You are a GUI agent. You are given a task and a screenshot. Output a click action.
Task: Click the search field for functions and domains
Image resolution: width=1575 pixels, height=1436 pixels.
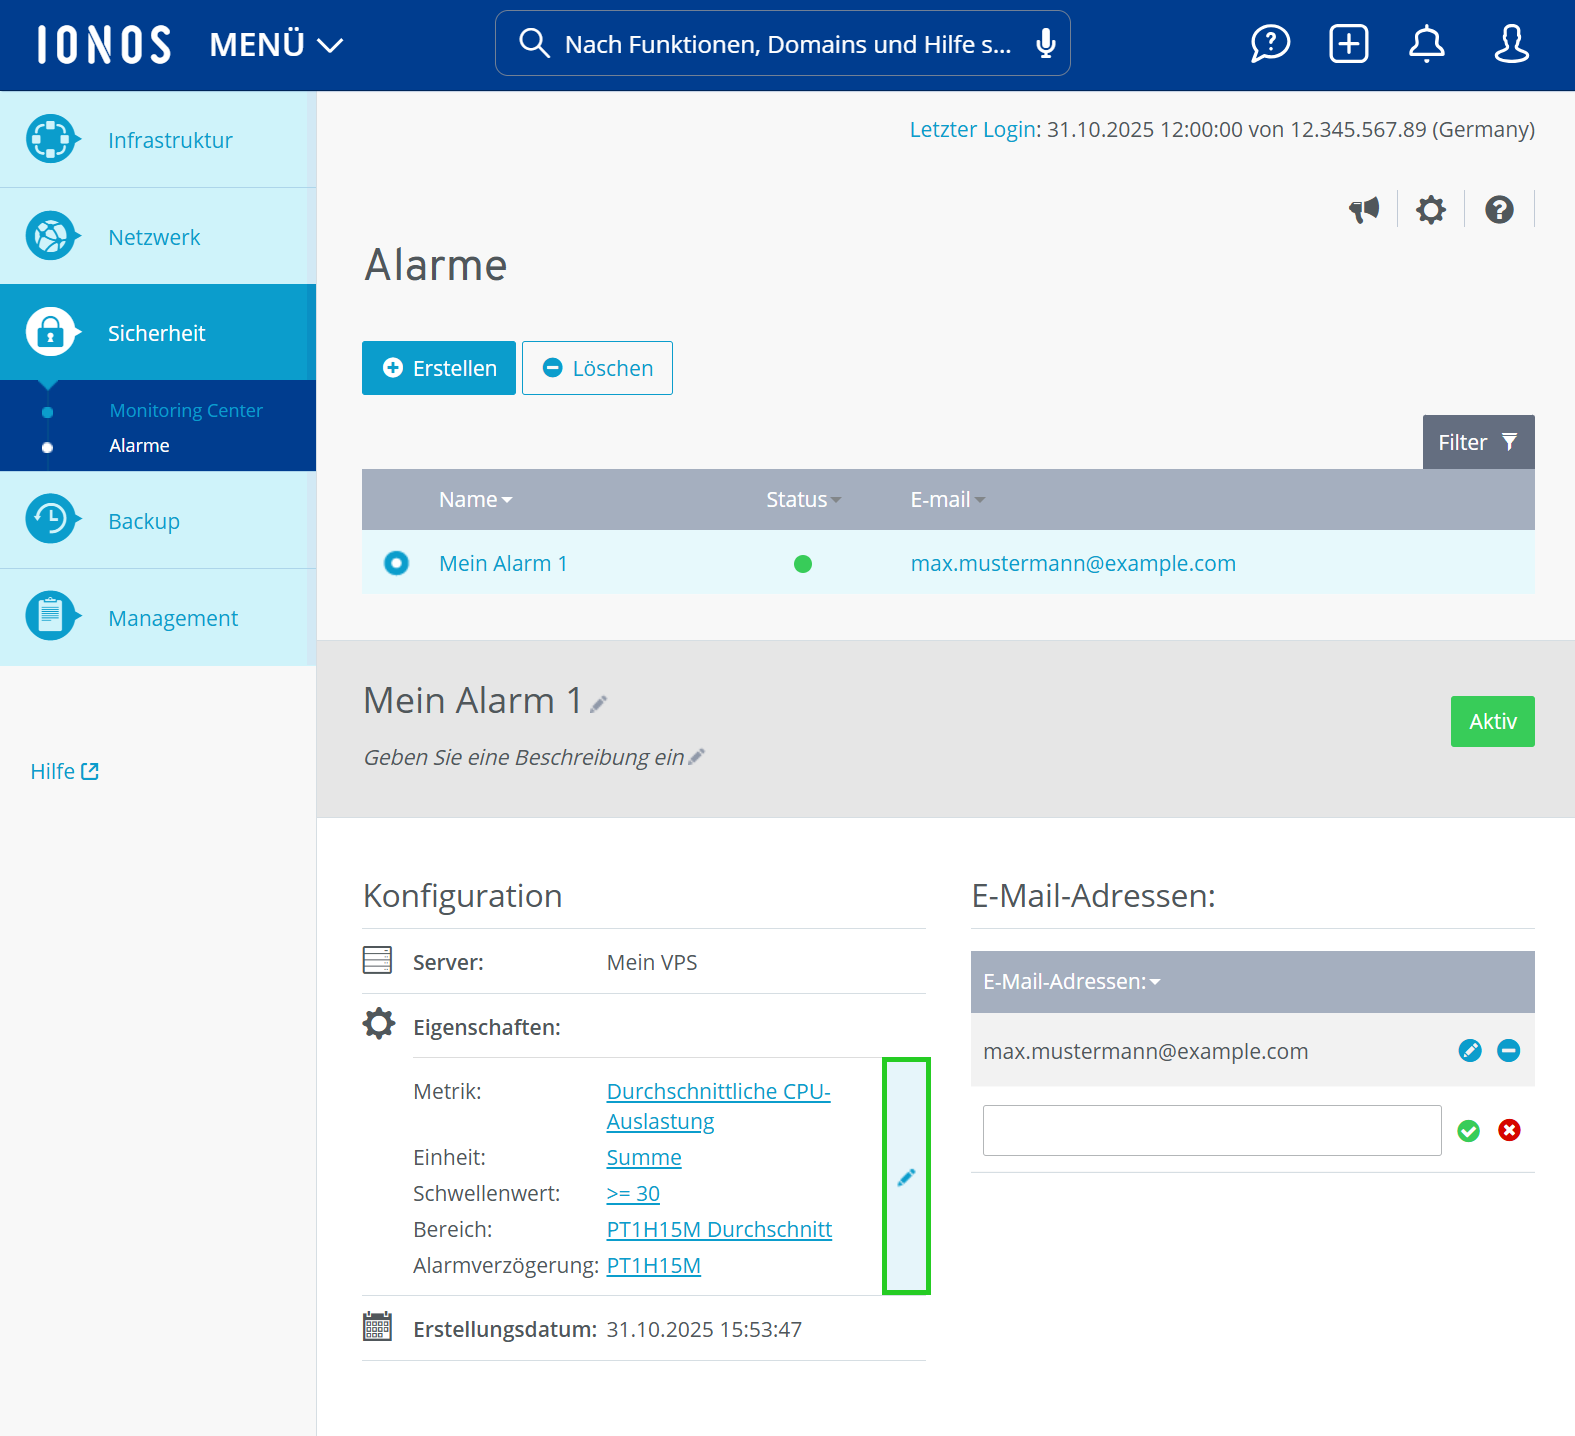tap(783, 44)
